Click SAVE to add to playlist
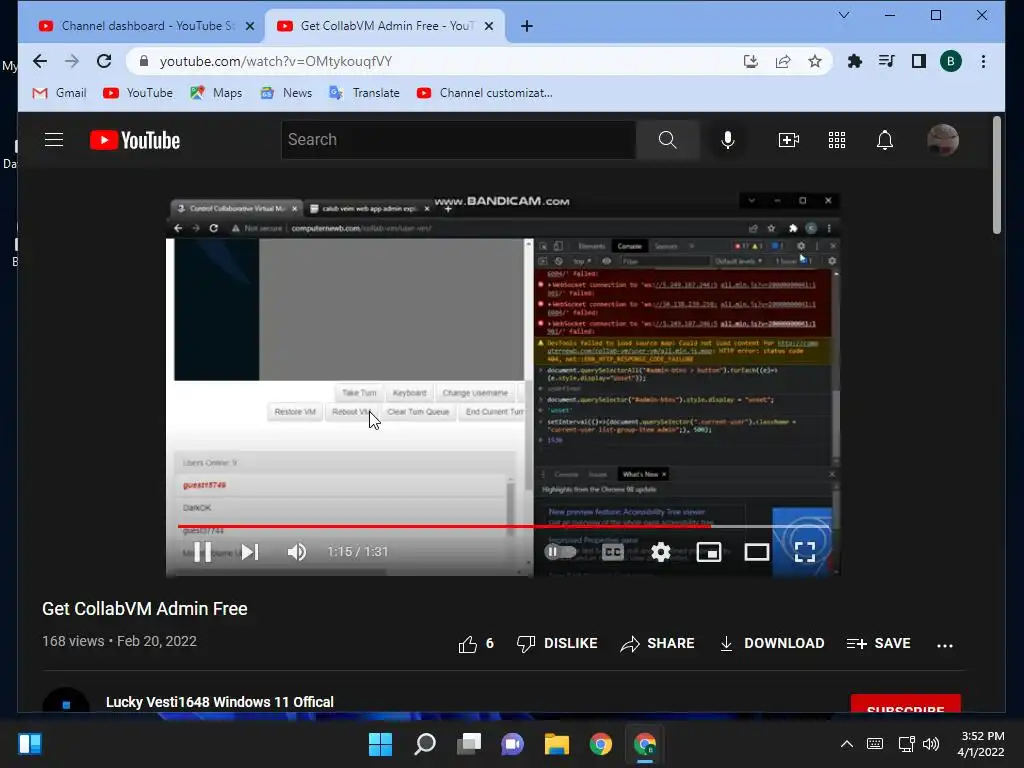The height and width of the screenshot is (768, 1024). (x=878, y=644)
